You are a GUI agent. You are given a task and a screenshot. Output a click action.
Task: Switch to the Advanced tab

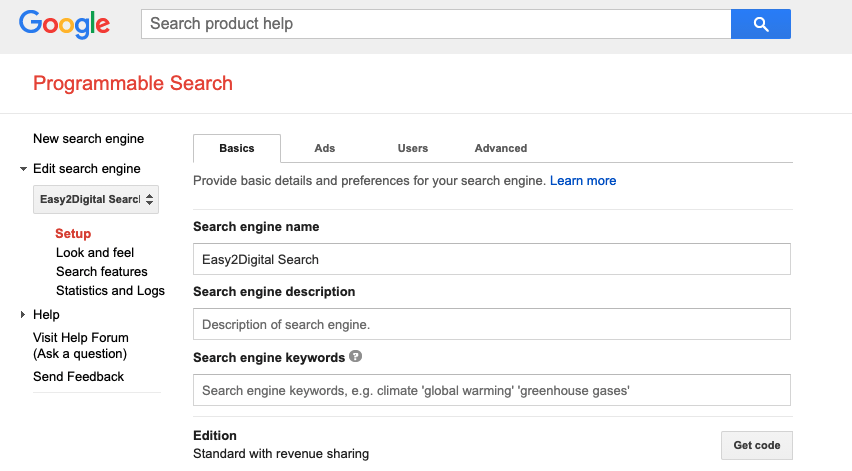500,148
